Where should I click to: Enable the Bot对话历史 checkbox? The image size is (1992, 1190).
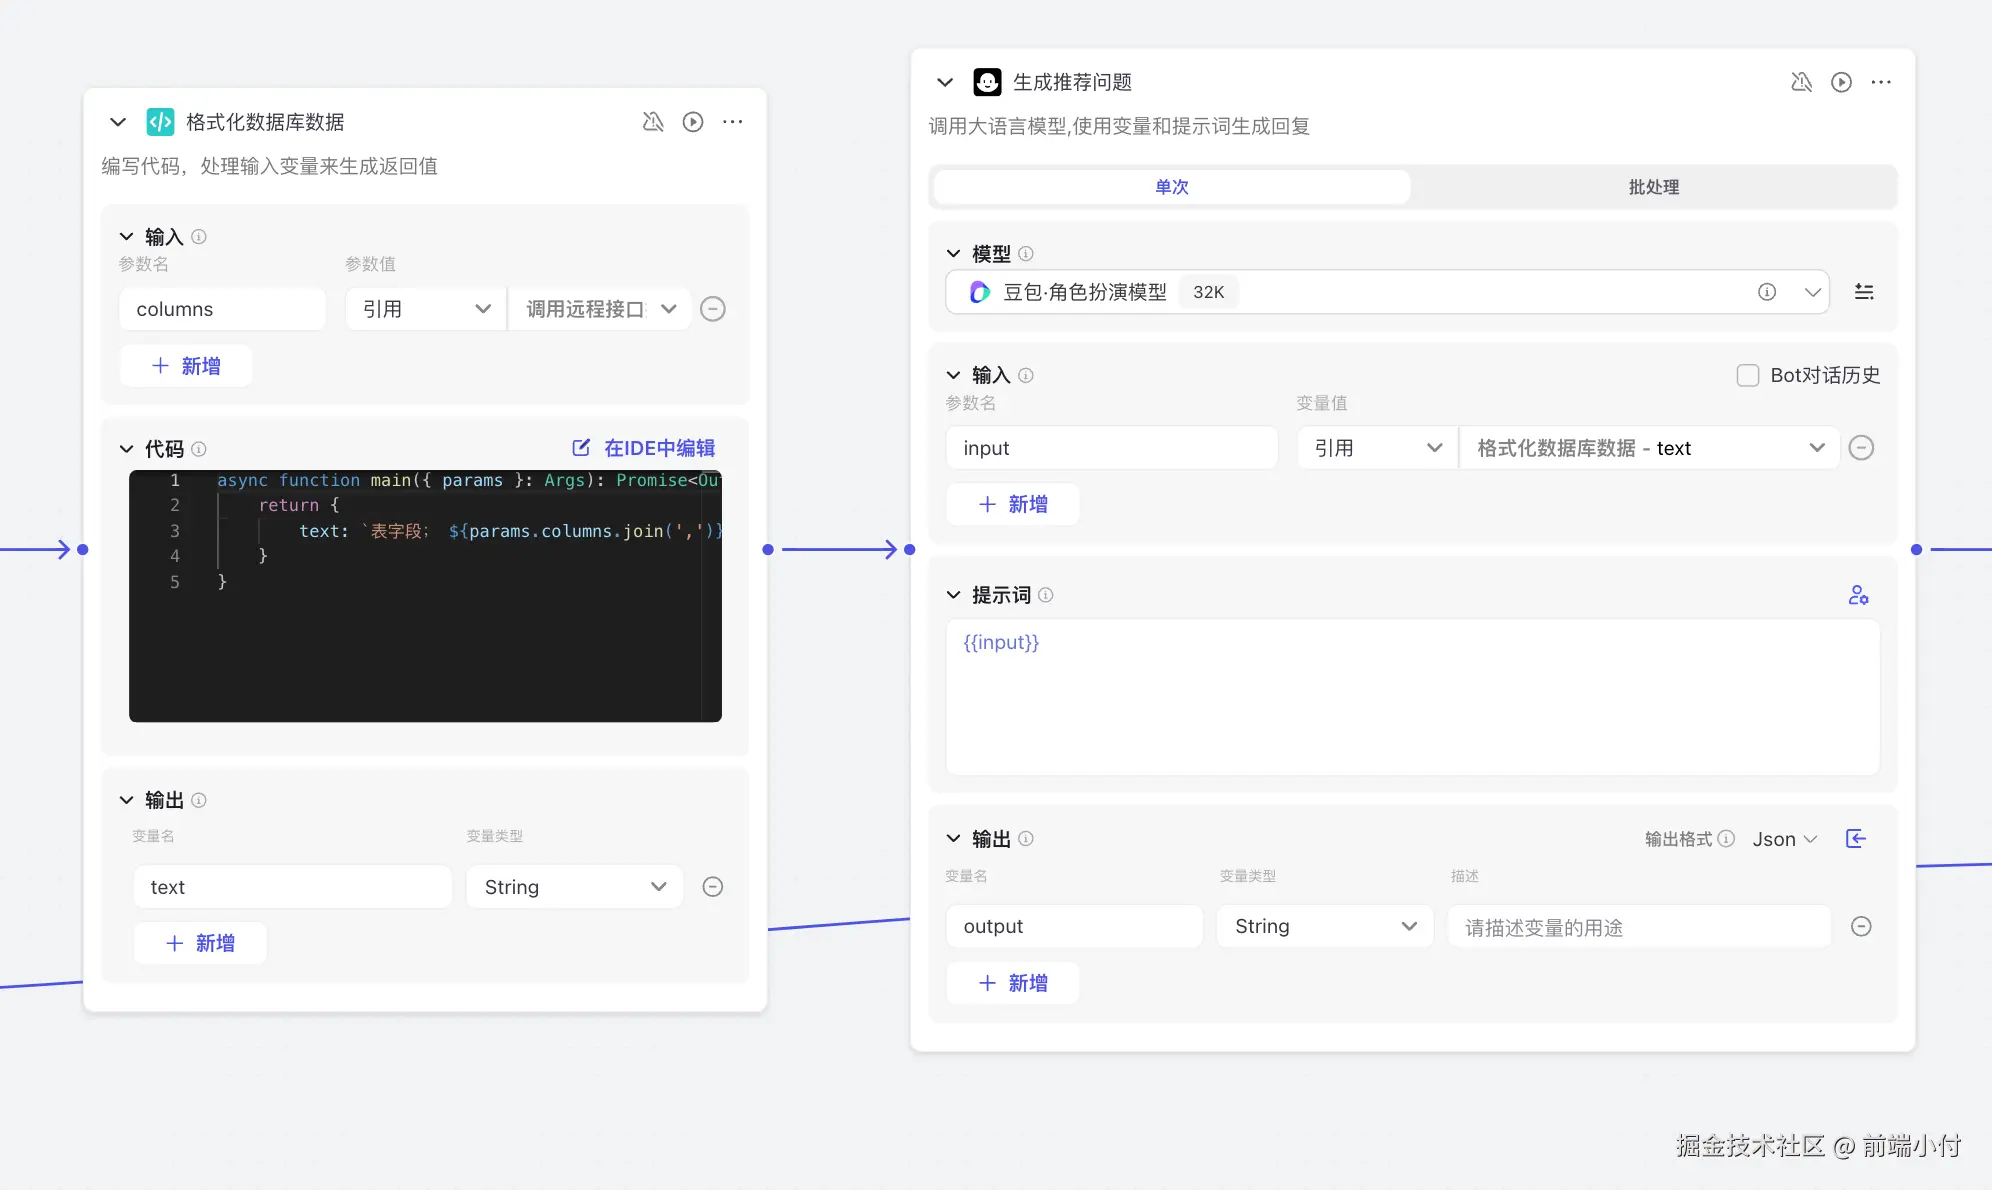pos(1748,375)
